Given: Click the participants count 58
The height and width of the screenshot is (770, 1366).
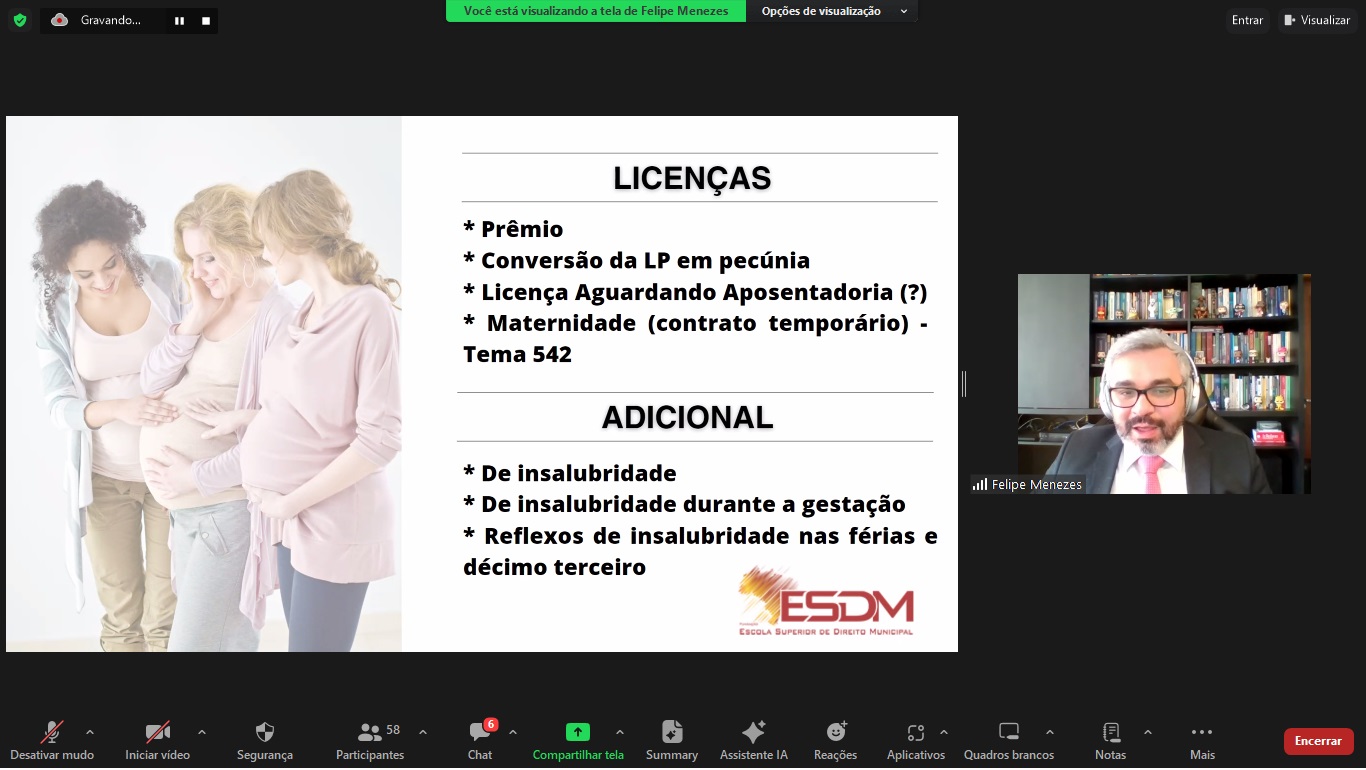Looking at the screenshot, I should [393, 730].
